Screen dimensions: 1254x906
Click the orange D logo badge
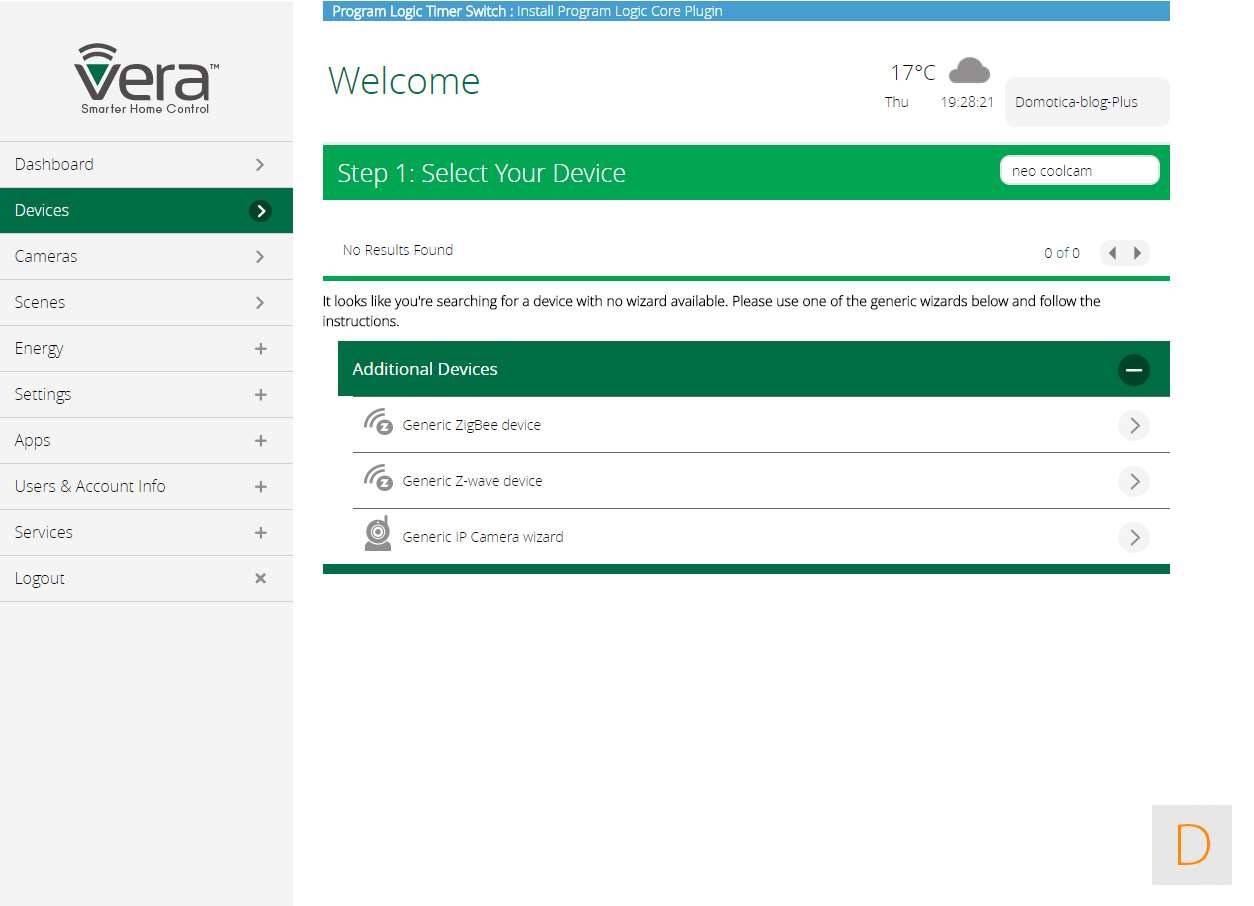pyautogui.click(x=1192, y=845)
